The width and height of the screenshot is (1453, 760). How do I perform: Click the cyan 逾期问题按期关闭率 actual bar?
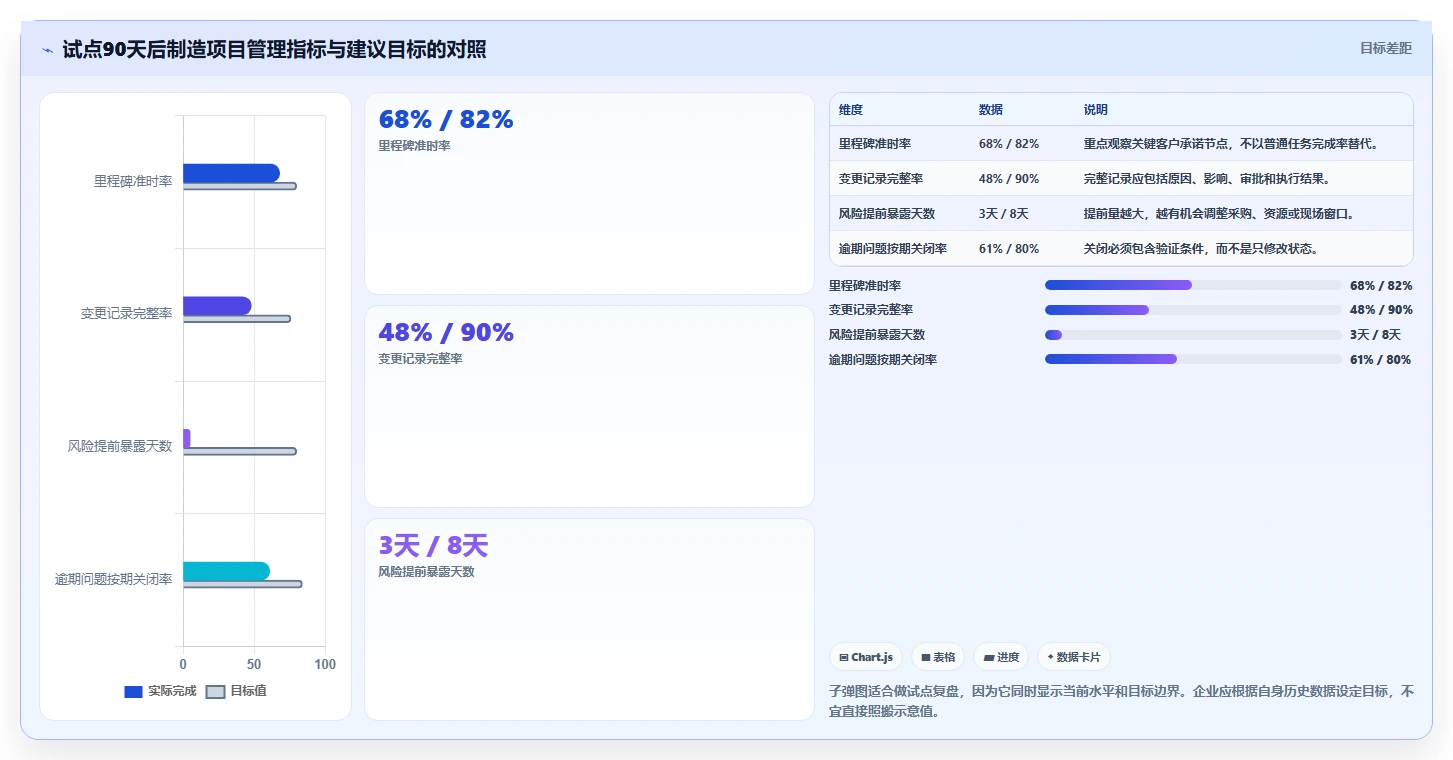[226, 571]
